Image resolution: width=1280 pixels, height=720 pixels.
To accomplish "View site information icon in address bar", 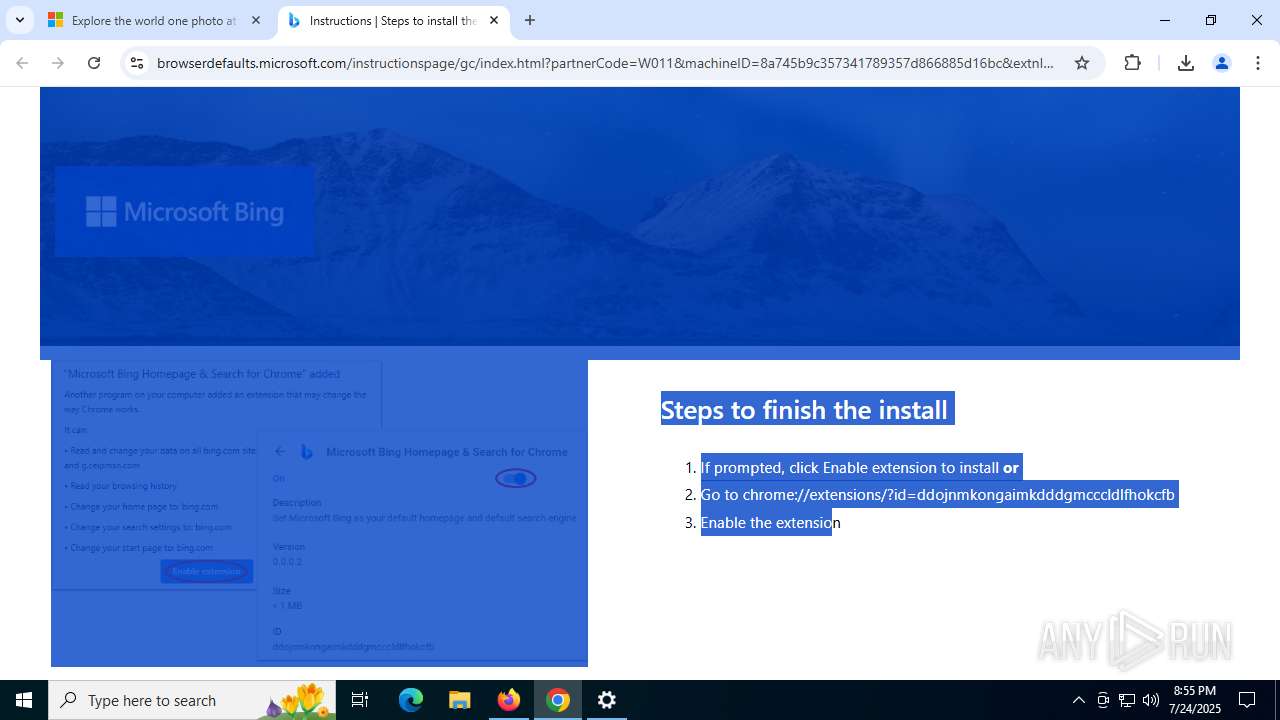I will click(x=137, y=63).
